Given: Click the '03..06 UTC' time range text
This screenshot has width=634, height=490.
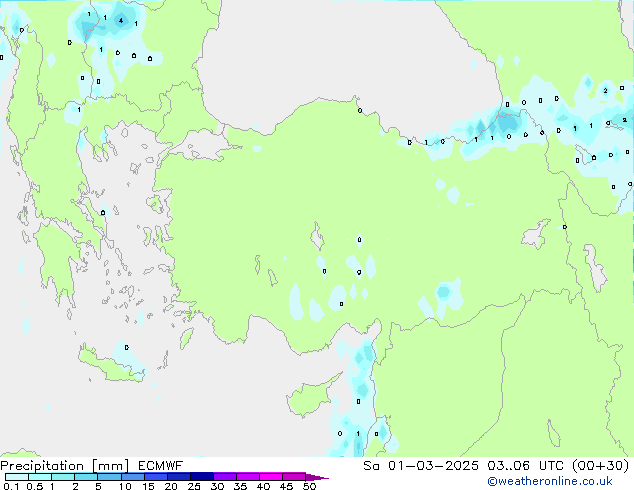Looking at the screenshot, I should coord(525,466).
